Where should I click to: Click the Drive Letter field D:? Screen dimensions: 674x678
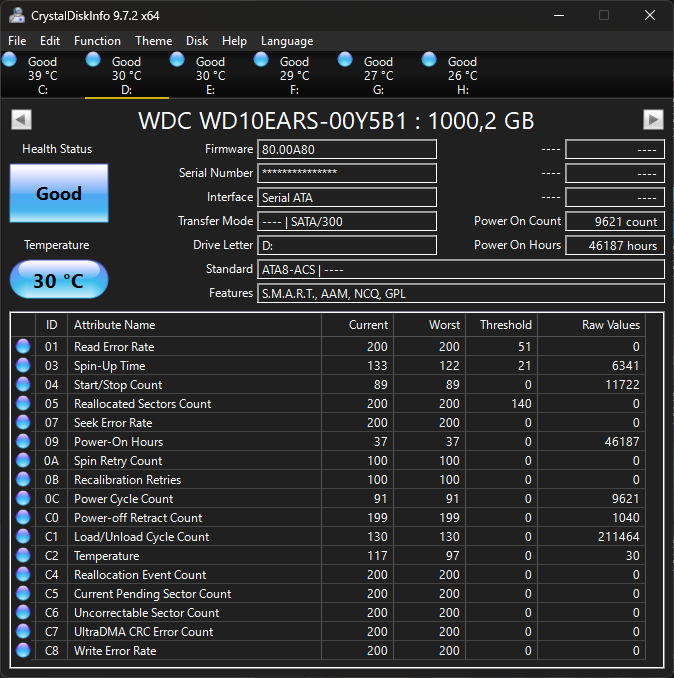[x=347, y=246]
